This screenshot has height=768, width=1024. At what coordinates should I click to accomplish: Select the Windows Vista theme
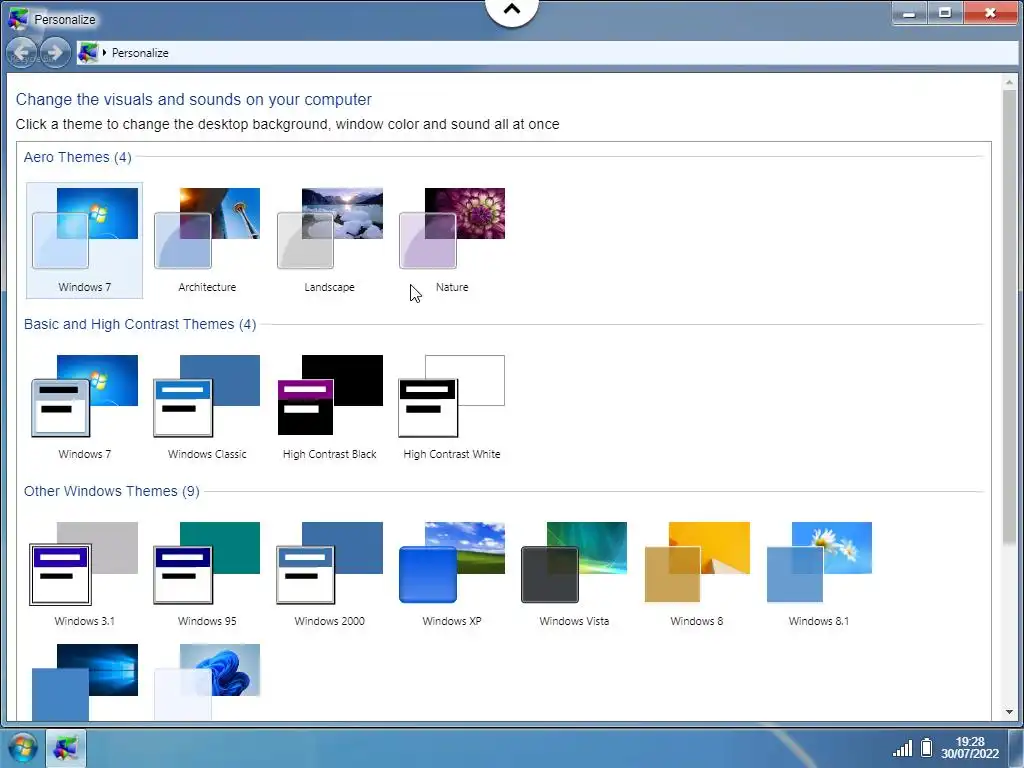(x=574, y=575)
